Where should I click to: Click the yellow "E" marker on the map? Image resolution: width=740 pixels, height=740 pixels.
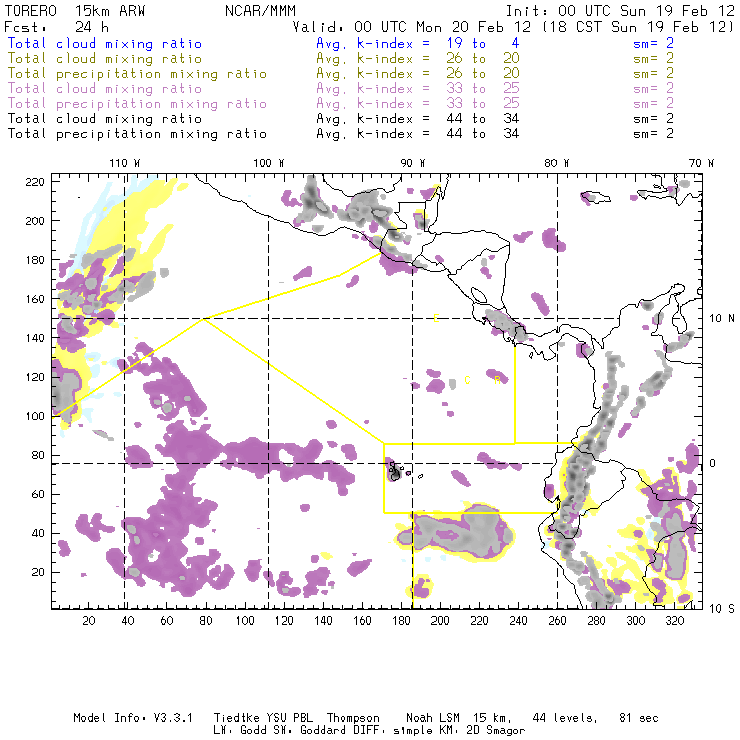pos(436,318)
